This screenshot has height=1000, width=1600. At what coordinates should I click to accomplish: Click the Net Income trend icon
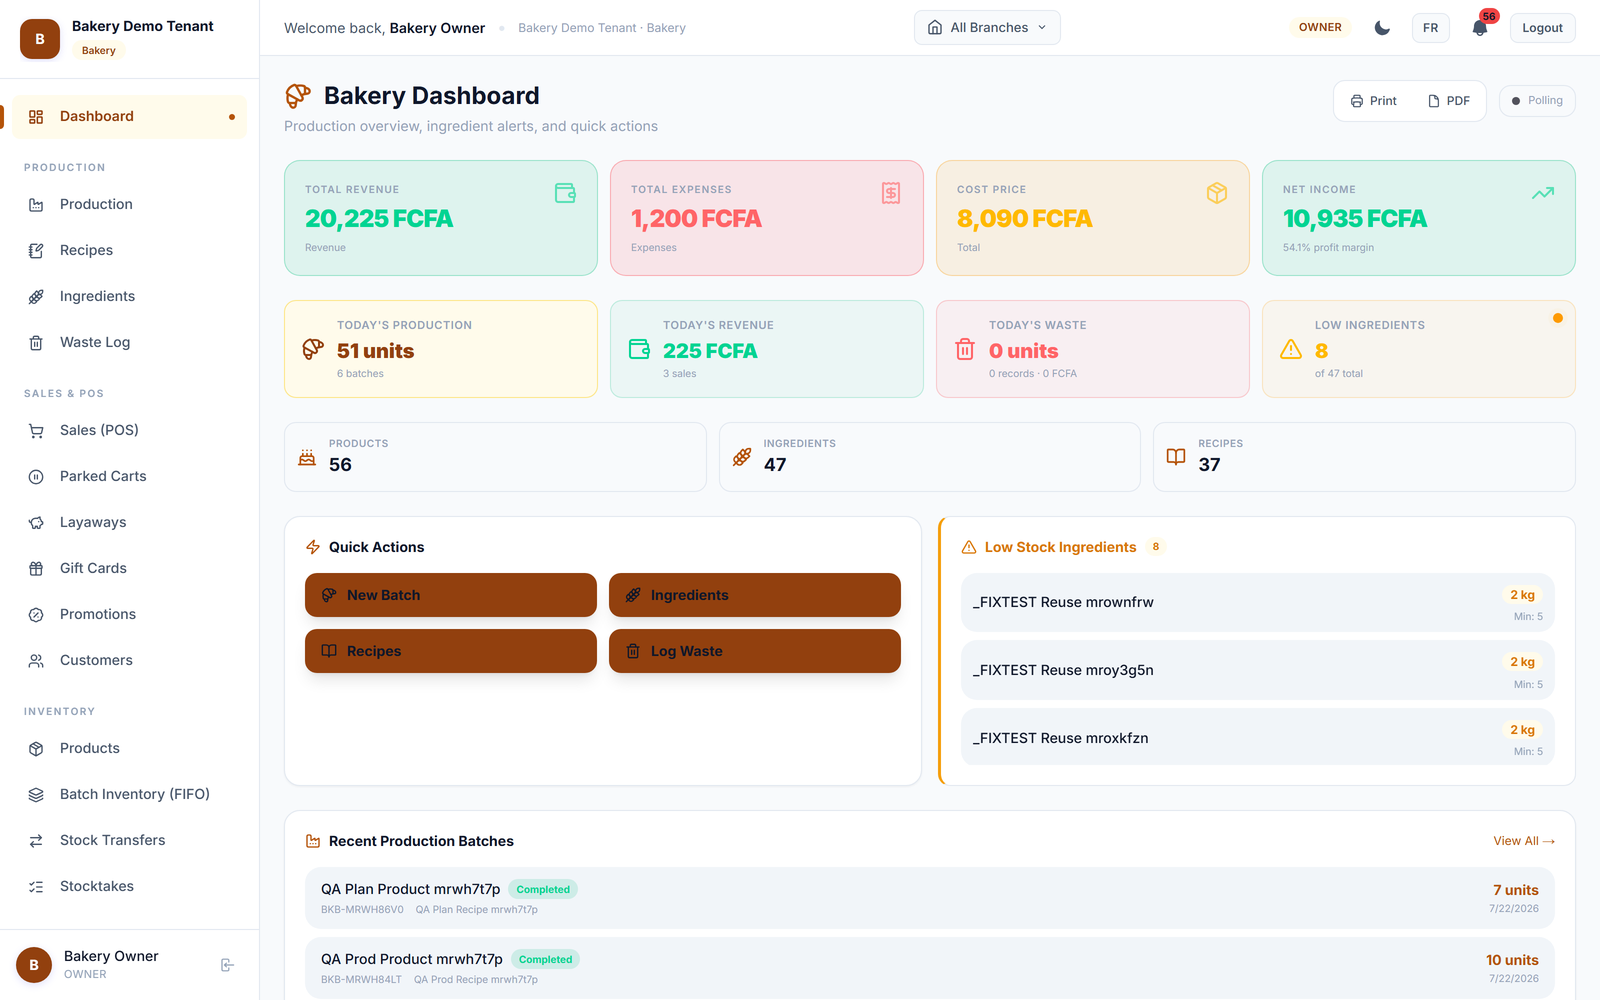click(x=1543, y=193)
